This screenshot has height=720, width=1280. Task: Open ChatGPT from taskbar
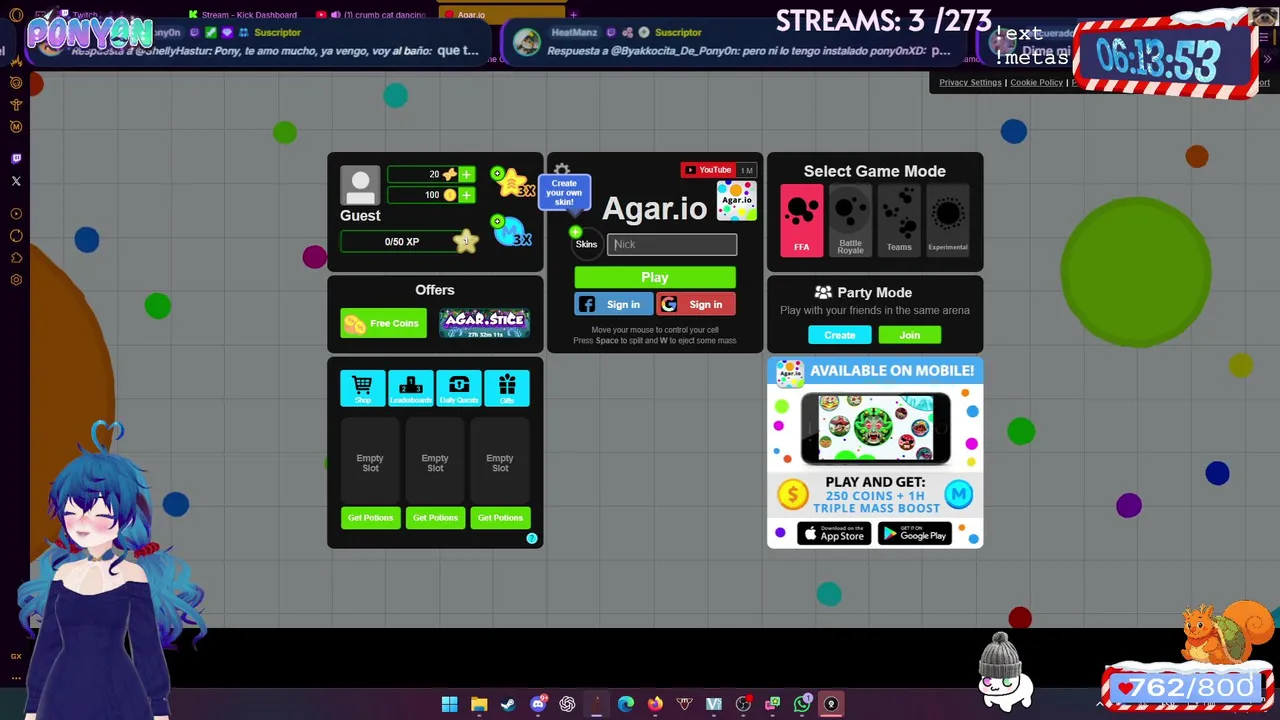pos(567,704)
